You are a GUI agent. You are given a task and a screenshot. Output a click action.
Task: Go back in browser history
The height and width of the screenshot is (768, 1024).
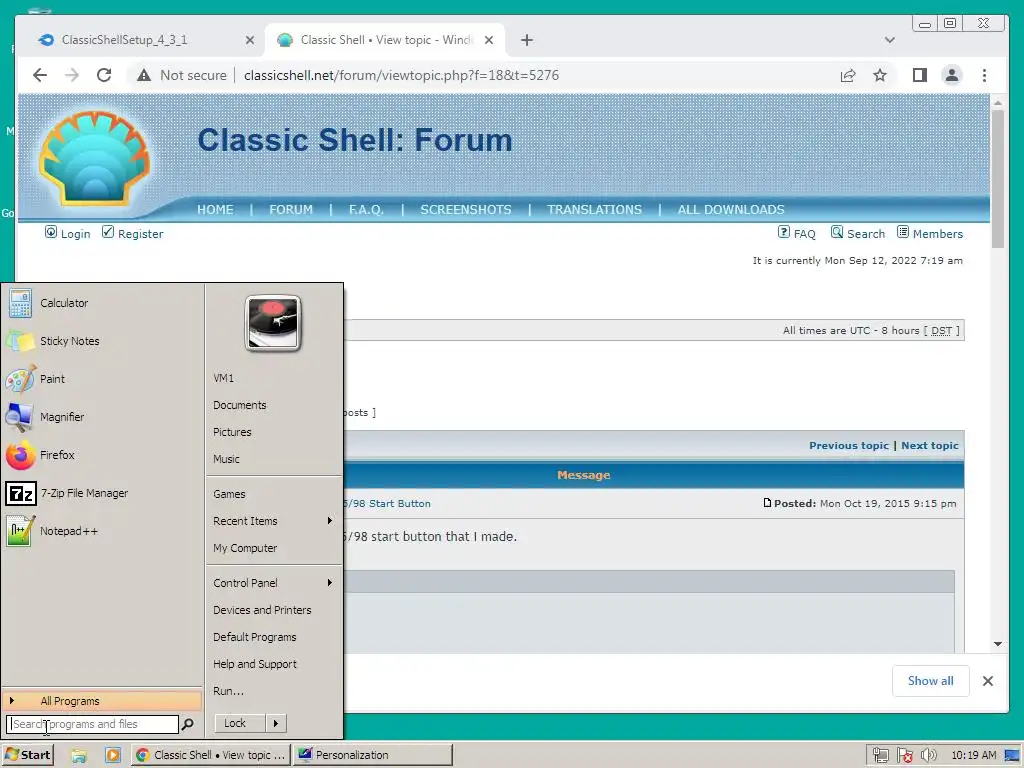point(40,75)
